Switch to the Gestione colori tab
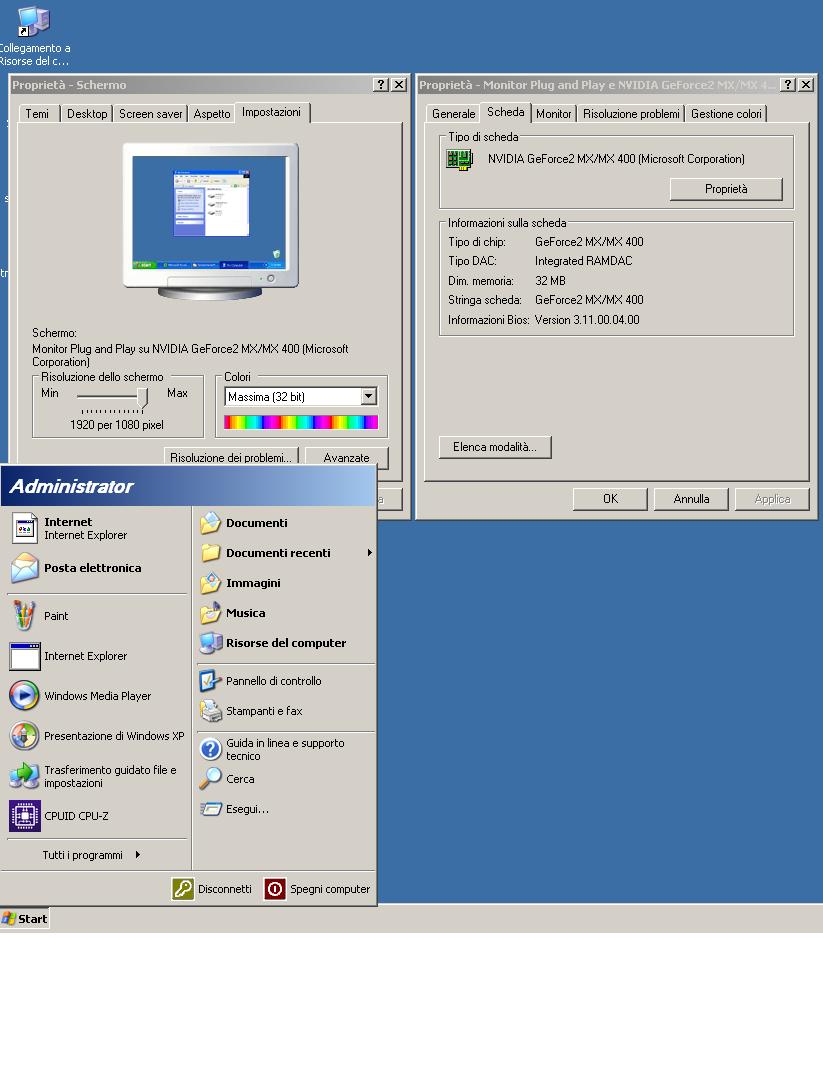823x1080 pixels. point(726,114)
